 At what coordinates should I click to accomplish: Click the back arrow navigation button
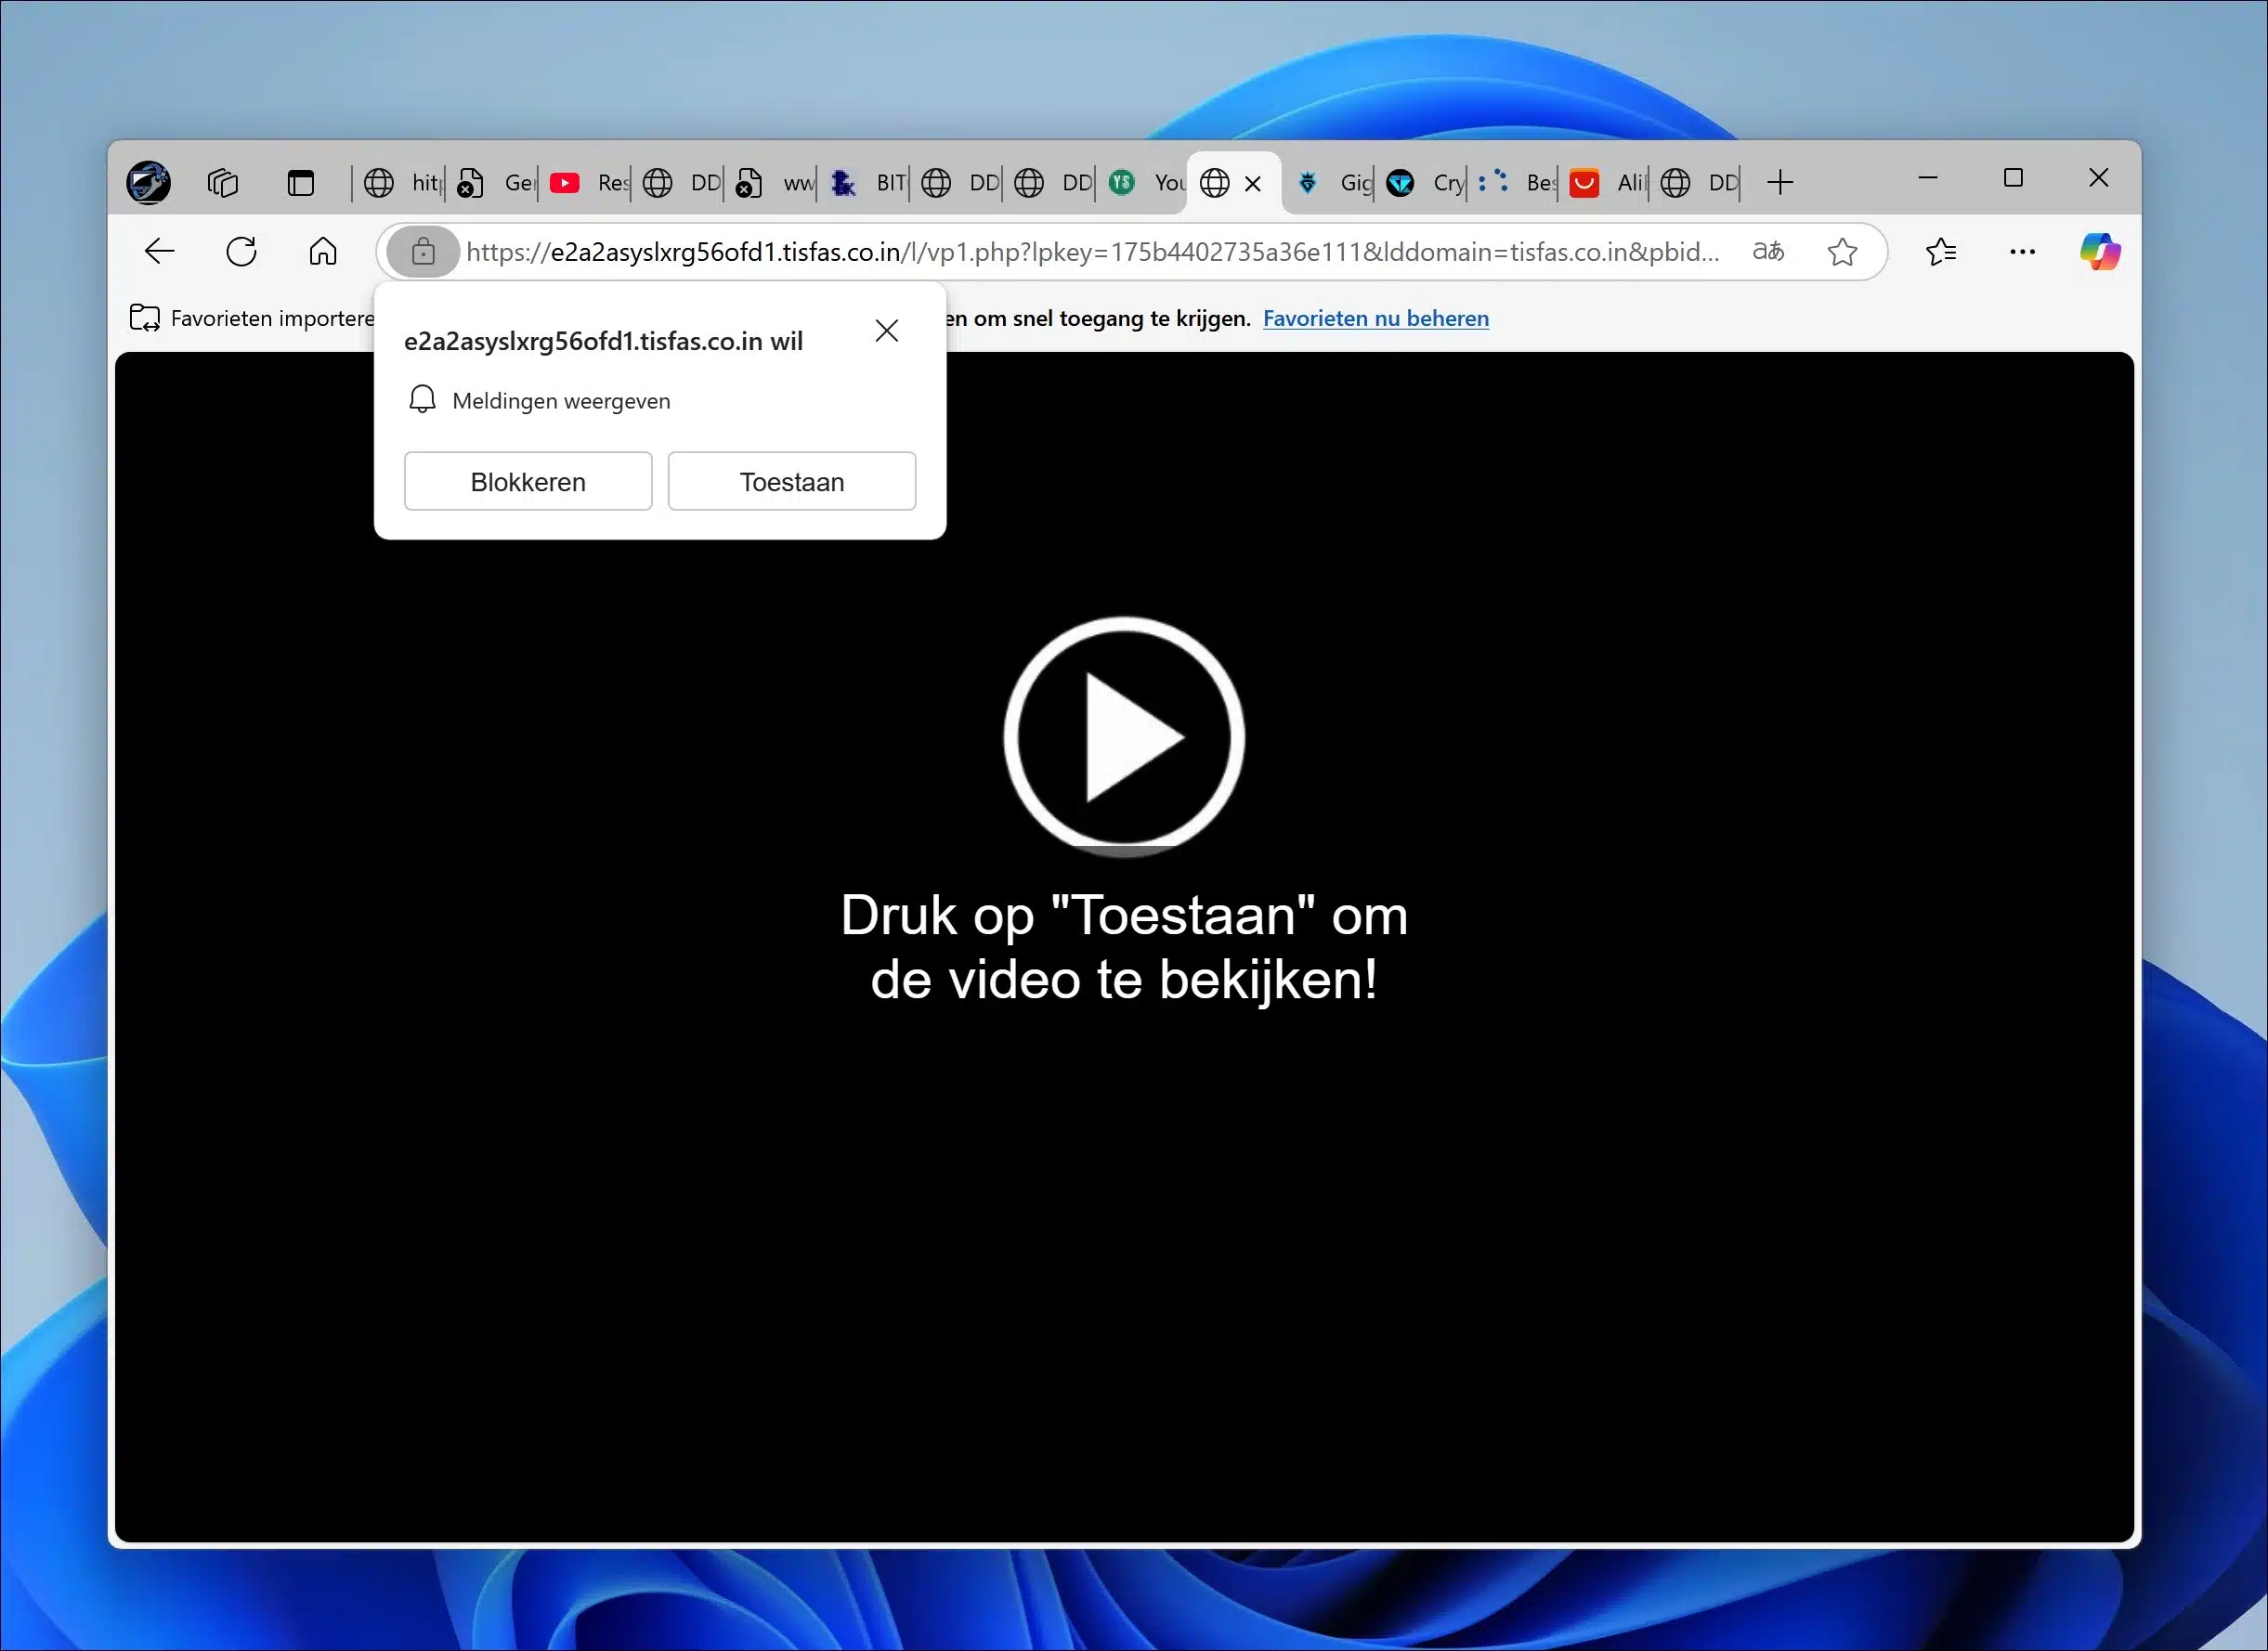160,251
